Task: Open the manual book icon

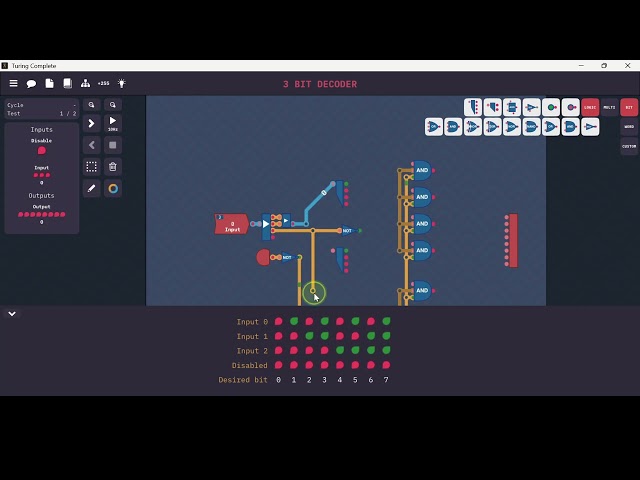Action: coord(67,83)
